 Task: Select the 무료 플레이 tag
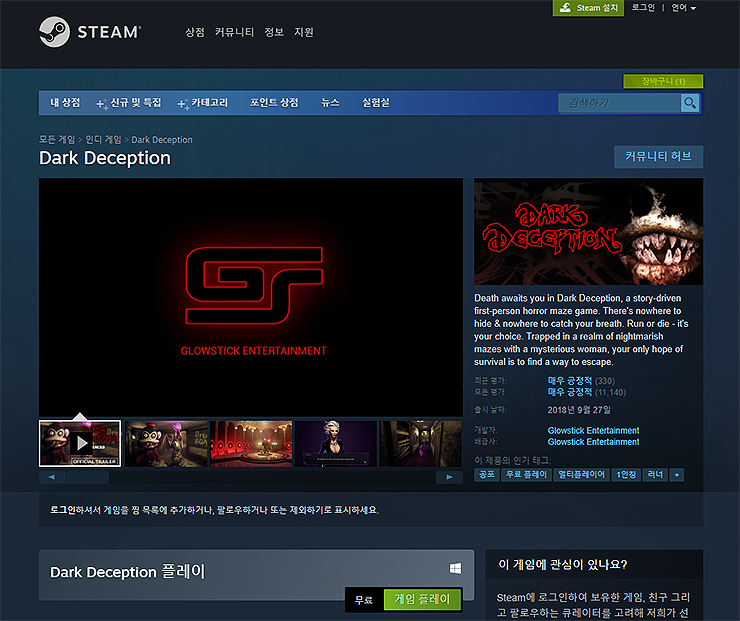(x=526, y=475)
